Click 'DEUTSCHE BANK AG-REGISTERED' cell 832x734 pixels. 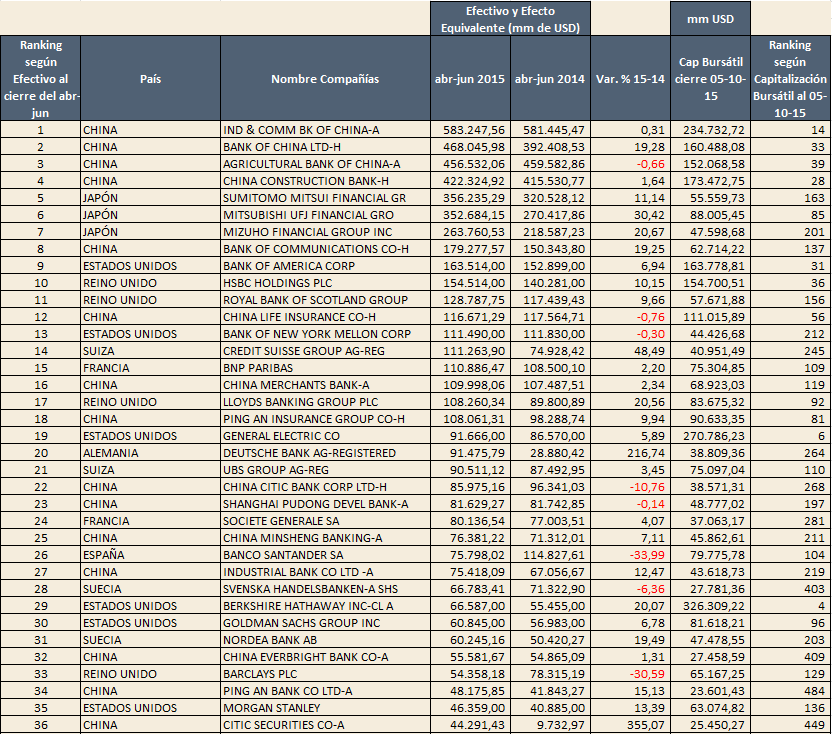point(325,453)
